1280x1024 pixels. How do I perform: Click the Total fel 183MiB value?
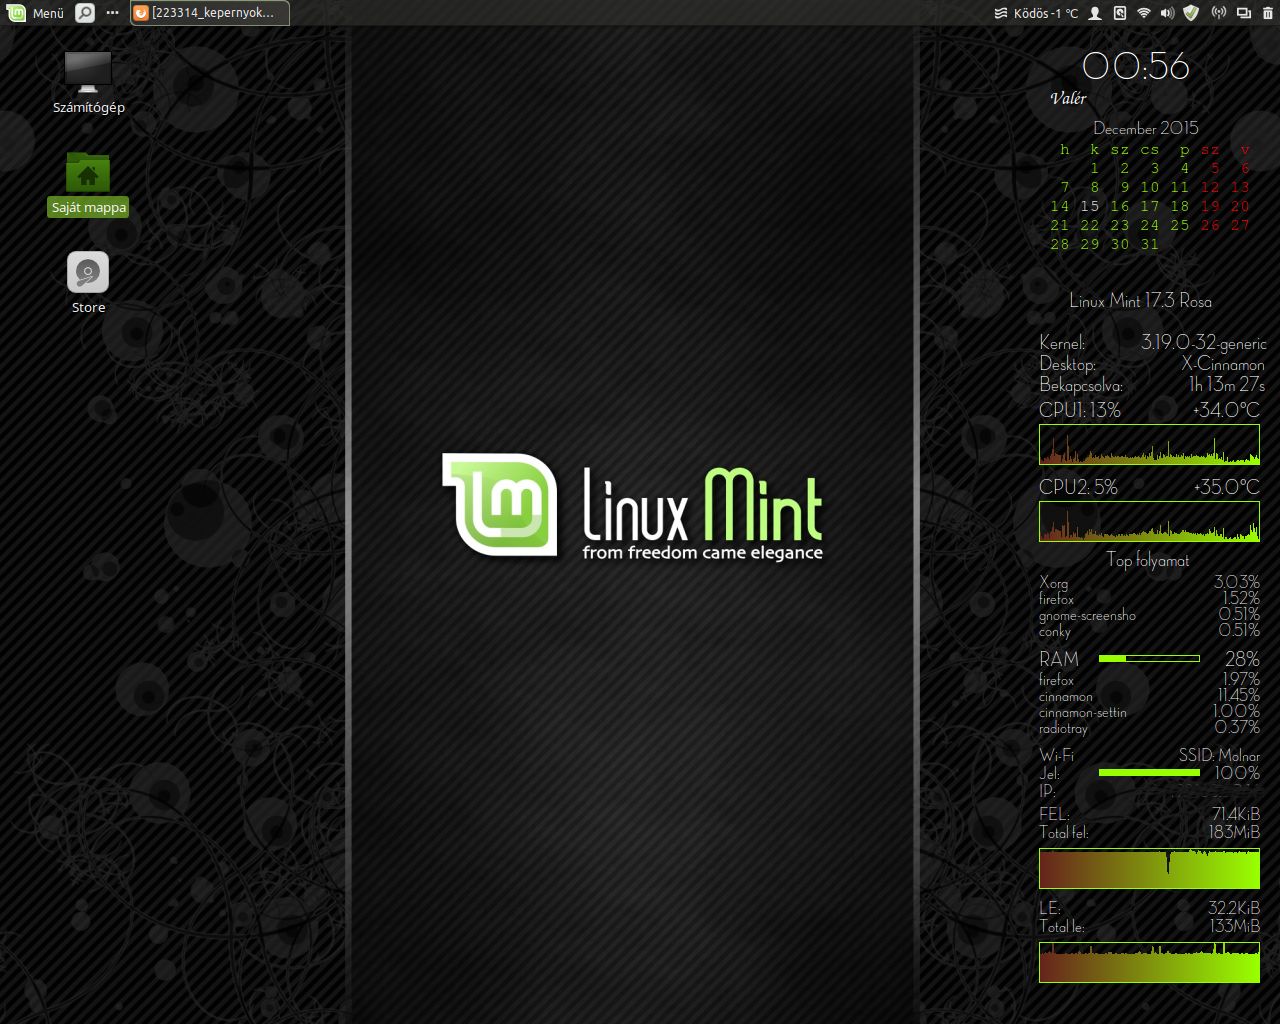click(1234, 832)
